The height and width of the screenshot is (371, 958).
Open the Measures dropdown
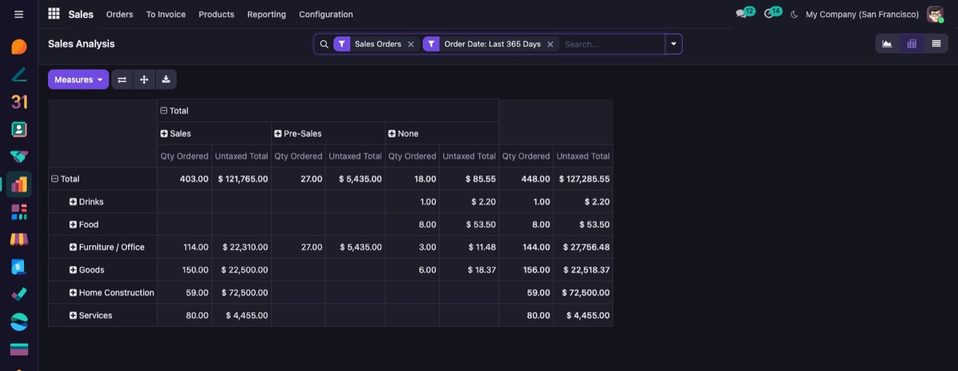point(78,79)
